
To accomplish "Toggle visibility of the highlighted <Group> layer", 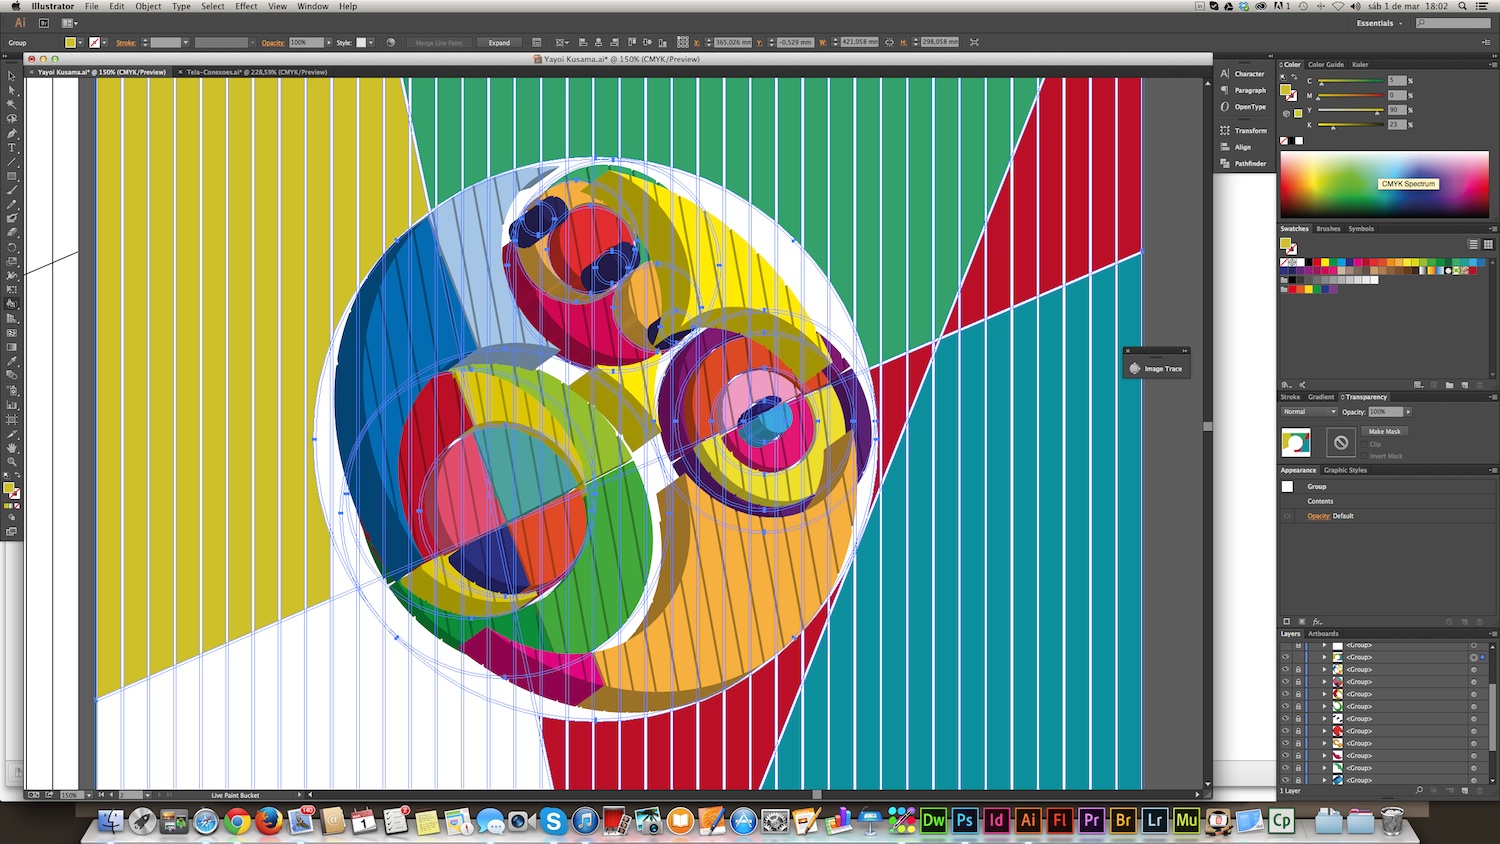I will tap(1285, 657).
